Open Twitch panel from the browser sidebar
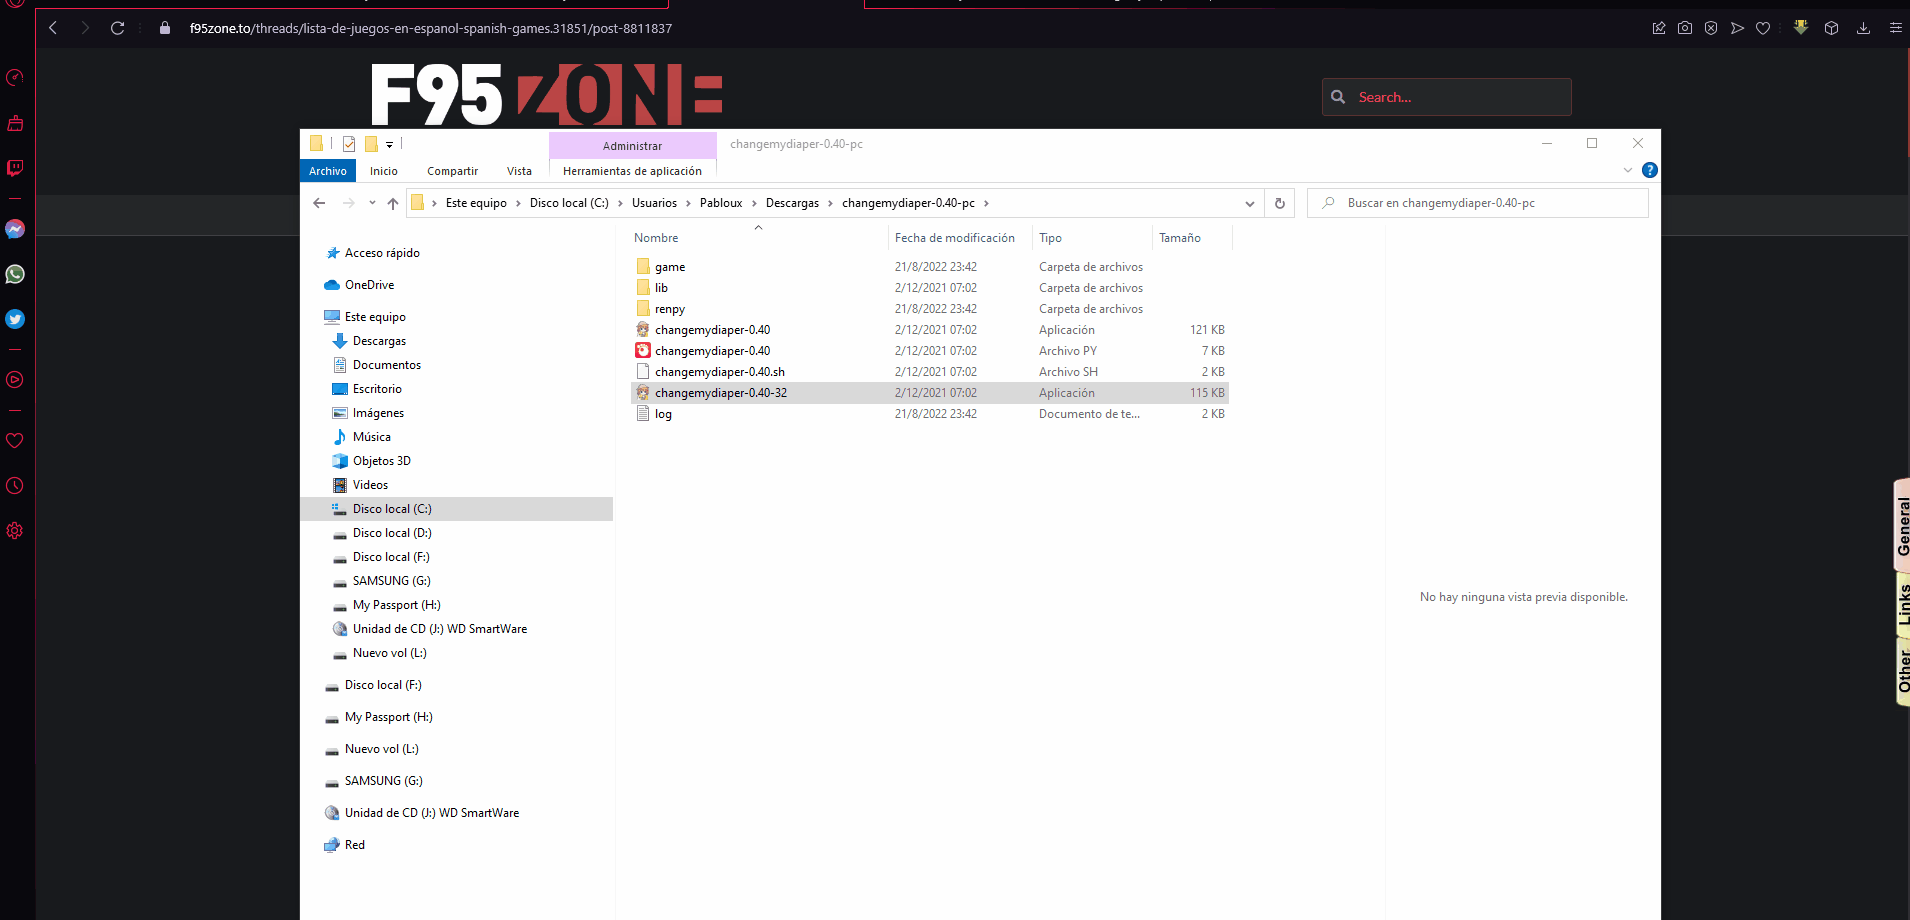This screenshot has height=920, width=1910. [15, 168]
